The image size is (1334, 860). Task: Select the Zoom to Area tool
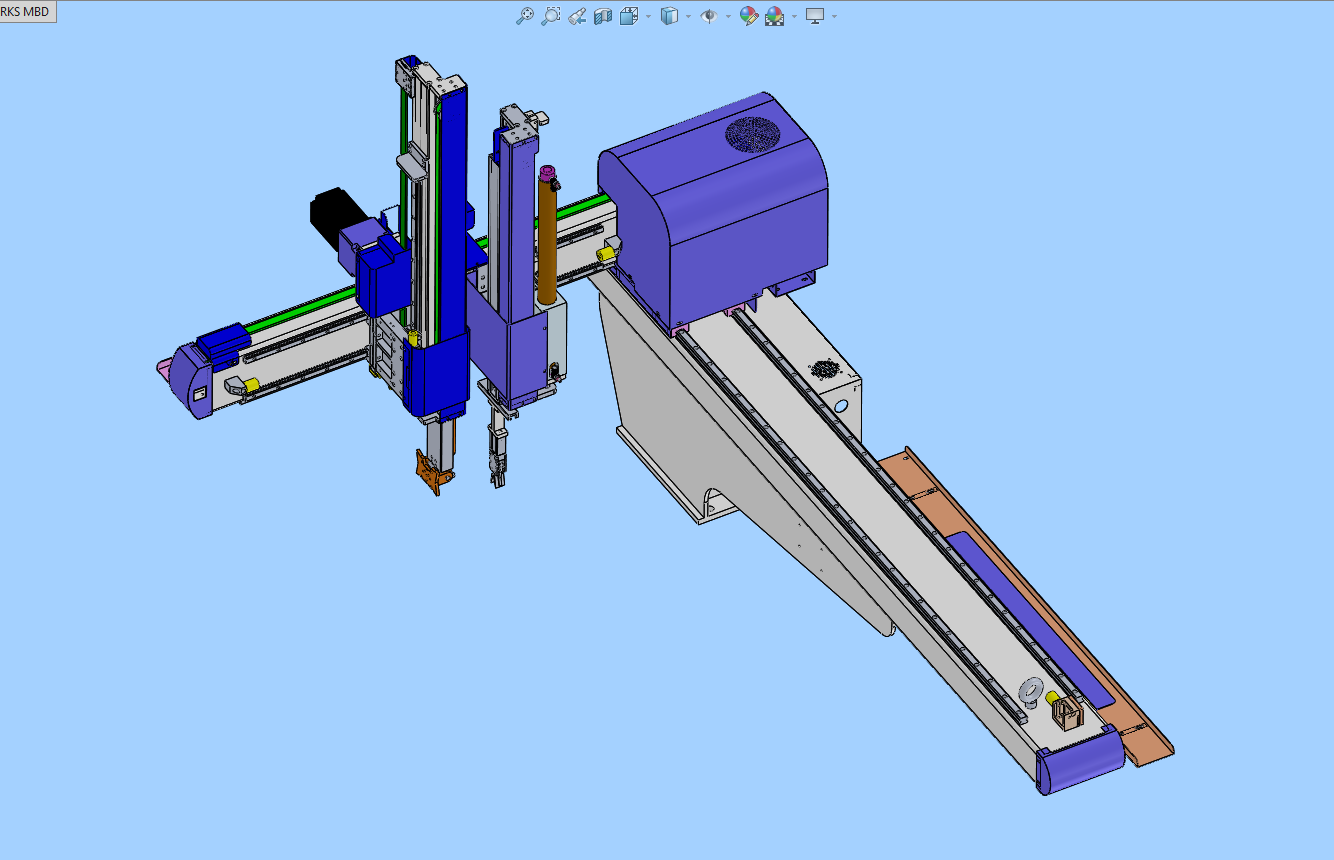pos(550,16)
